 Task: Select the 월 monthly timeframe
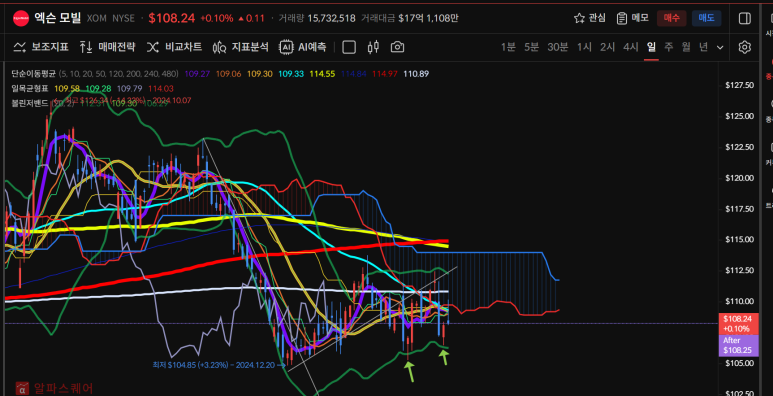686,47
